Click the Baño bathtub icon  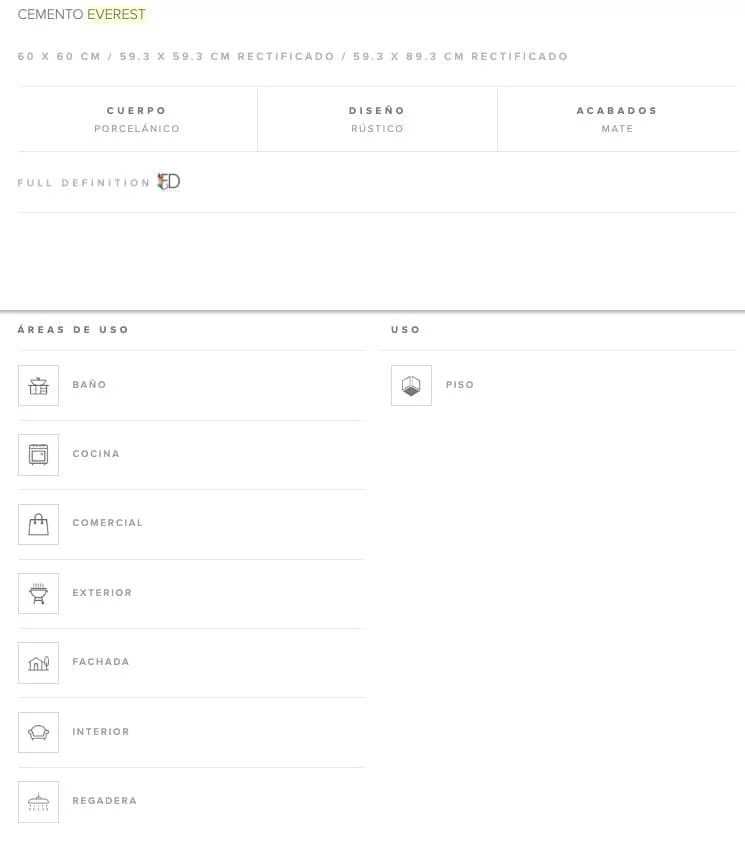[x=38, y=385]
